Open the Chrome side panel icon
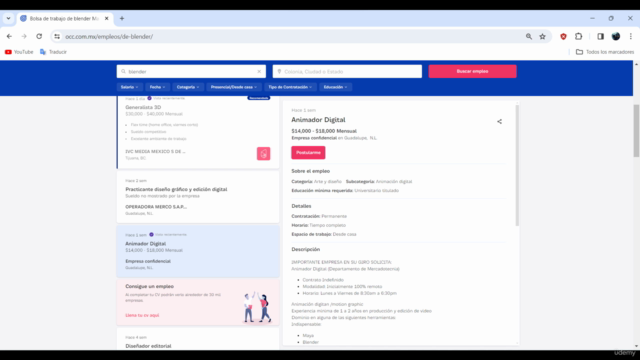Viewport: 640px width, 360px height. point(600,36)
